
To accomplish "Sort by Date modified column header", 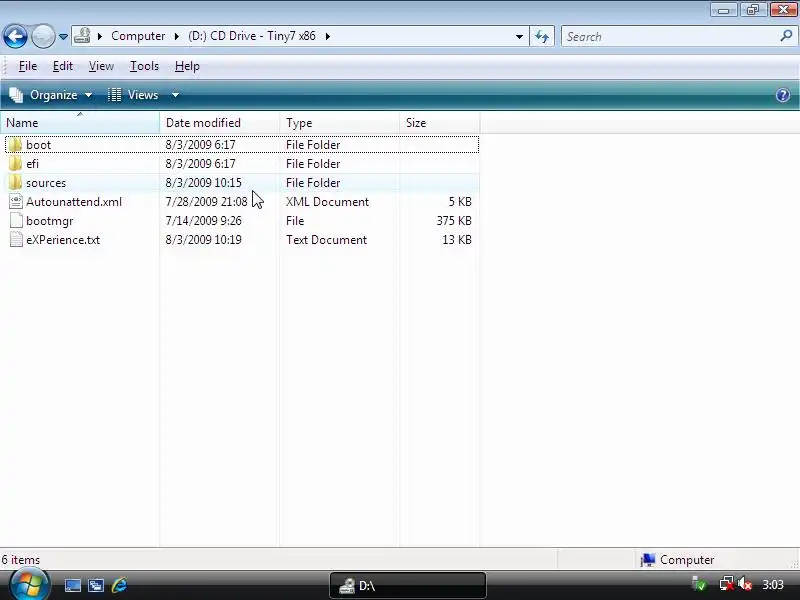I will pyautogui.click(x=219, y=123).
